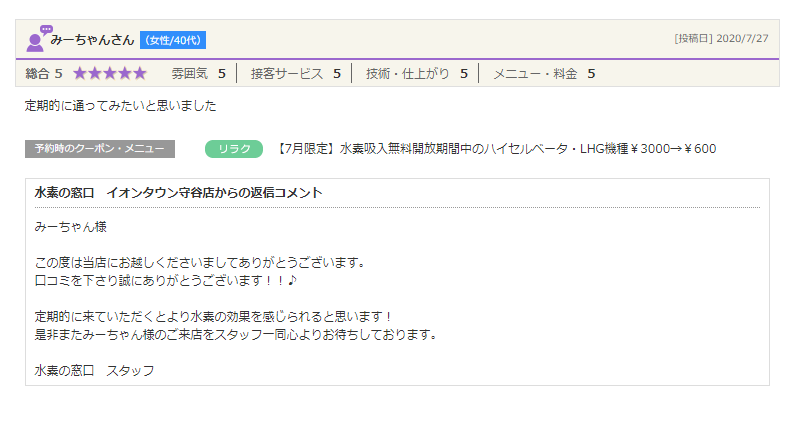Click the first purple rating star
Image resolution: width=793 pixels, height=427 pixels.
(80, 73)
